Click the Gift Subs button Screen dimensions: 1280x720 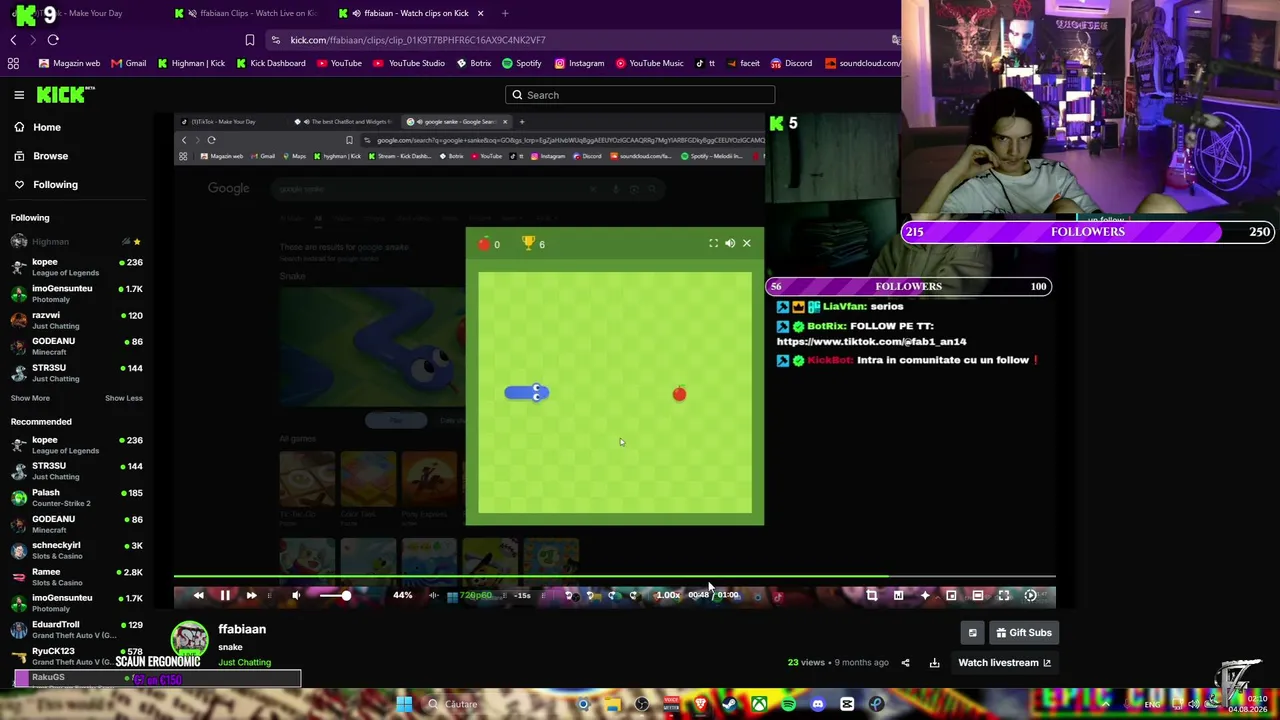tap(1023, 632)
